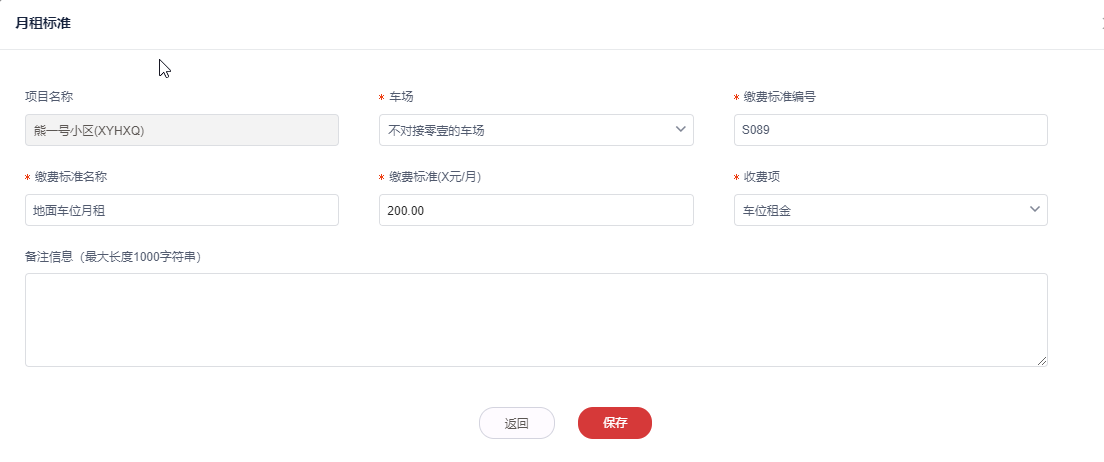The width and height of the screenshot is (1104, 462).
Task: Save the form with 保存 button
Action: pos(615,423)
